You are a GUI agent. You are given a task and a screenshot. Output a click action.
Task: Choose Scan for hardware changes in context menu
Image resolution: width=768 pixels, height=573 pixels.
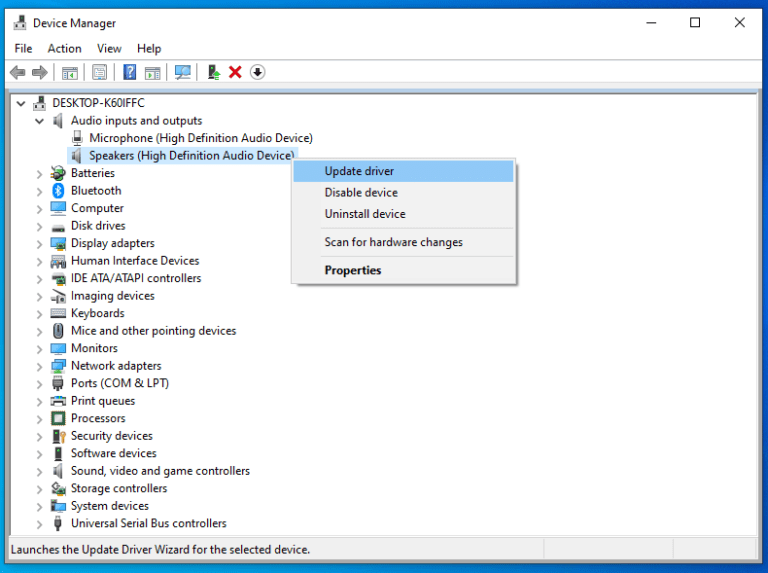coord(403,242)
